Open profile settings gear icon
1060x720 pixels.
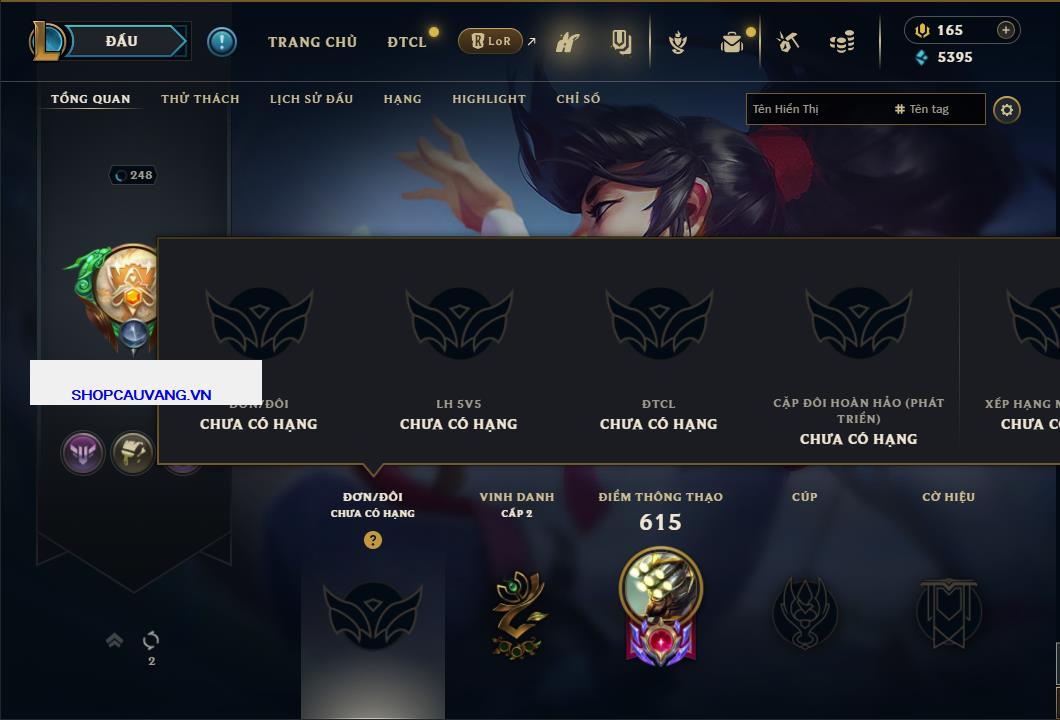[1007, 110]
